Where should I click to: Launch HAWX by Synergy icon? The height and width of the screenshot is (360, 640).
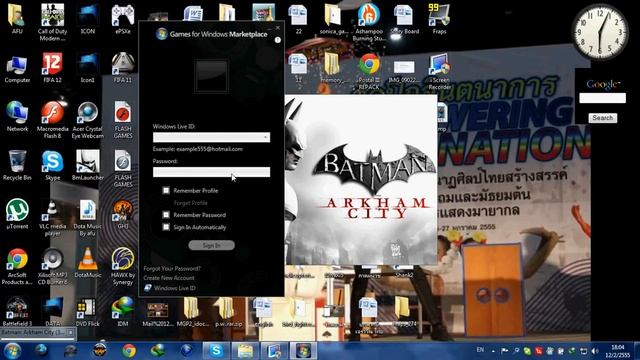pos(123,266)
